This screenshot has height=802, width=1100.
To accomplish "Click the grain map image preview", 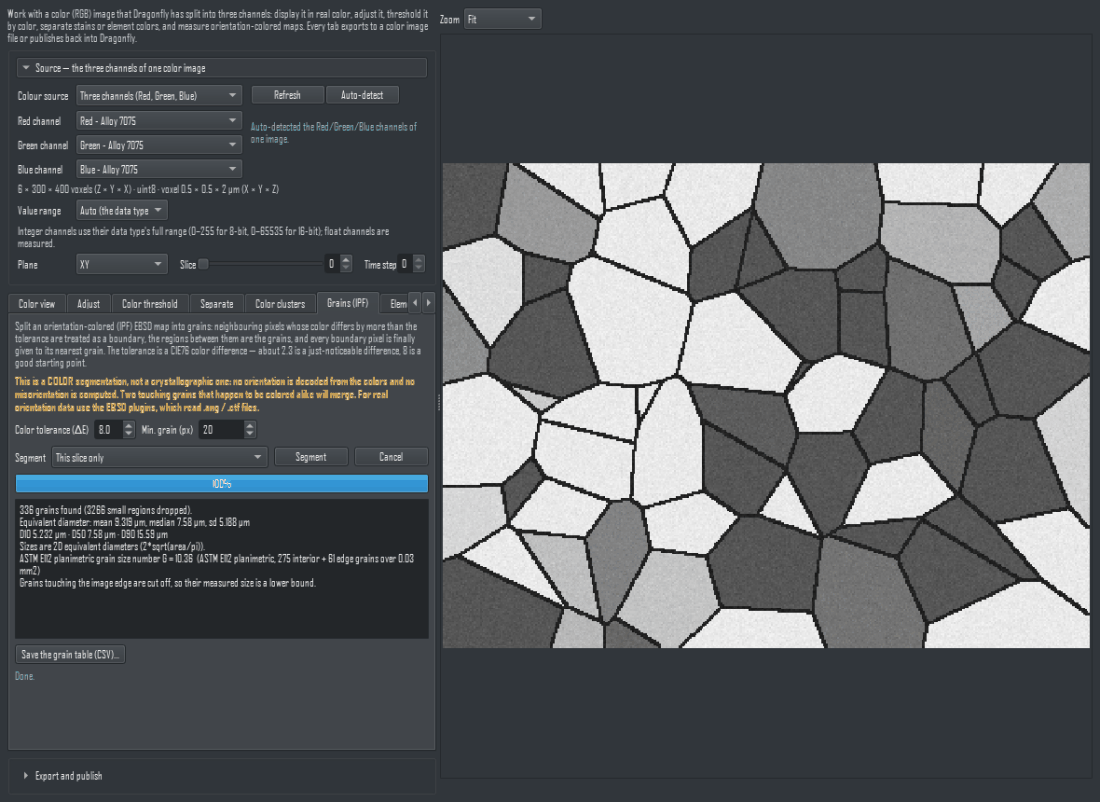I will [x=765, y=406].
